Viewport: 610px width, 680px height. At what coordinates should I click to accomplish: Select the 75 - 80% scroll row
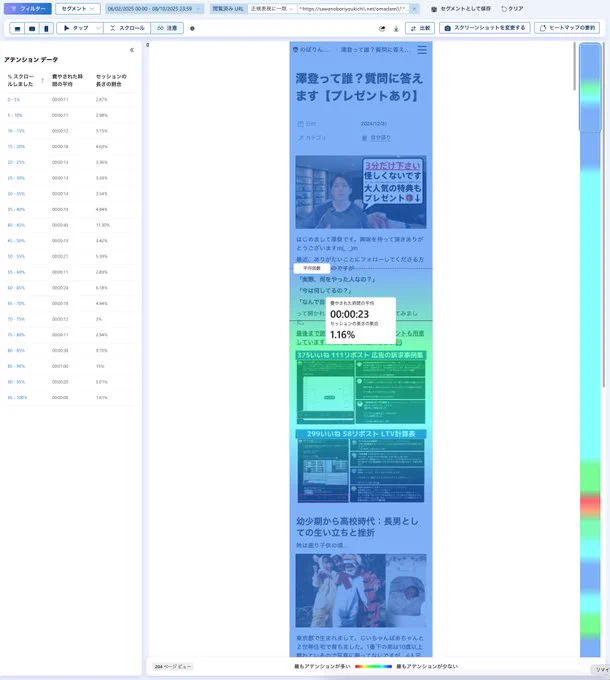69,335
